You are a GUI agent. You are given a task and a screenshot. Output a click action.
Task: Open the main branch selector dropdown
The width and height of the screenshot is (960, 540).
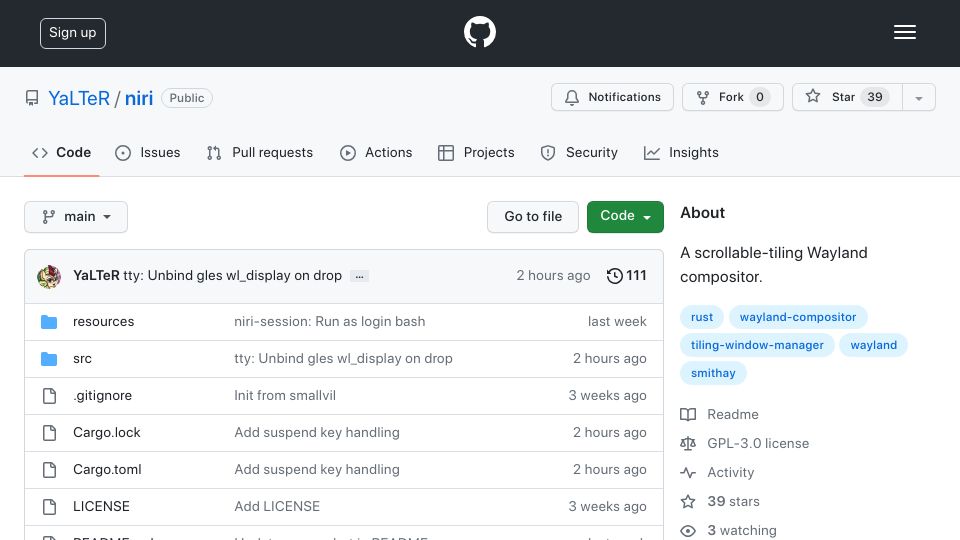pyautogui.click(x=76, y=217)
